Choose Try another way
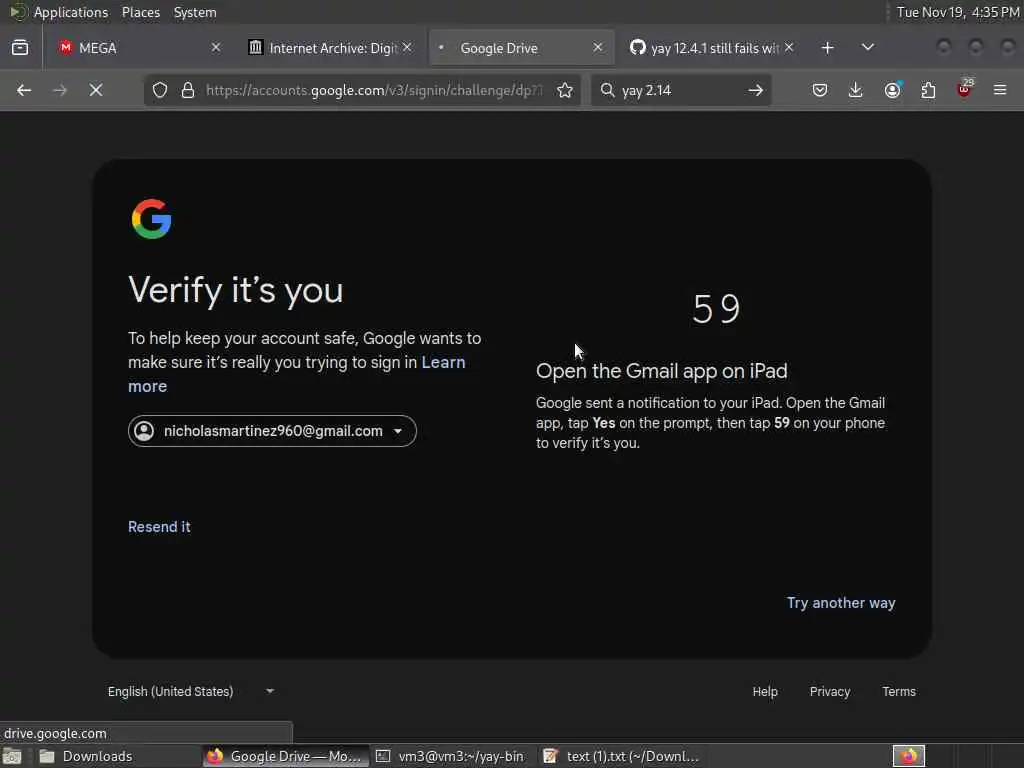 click(841, 603)
